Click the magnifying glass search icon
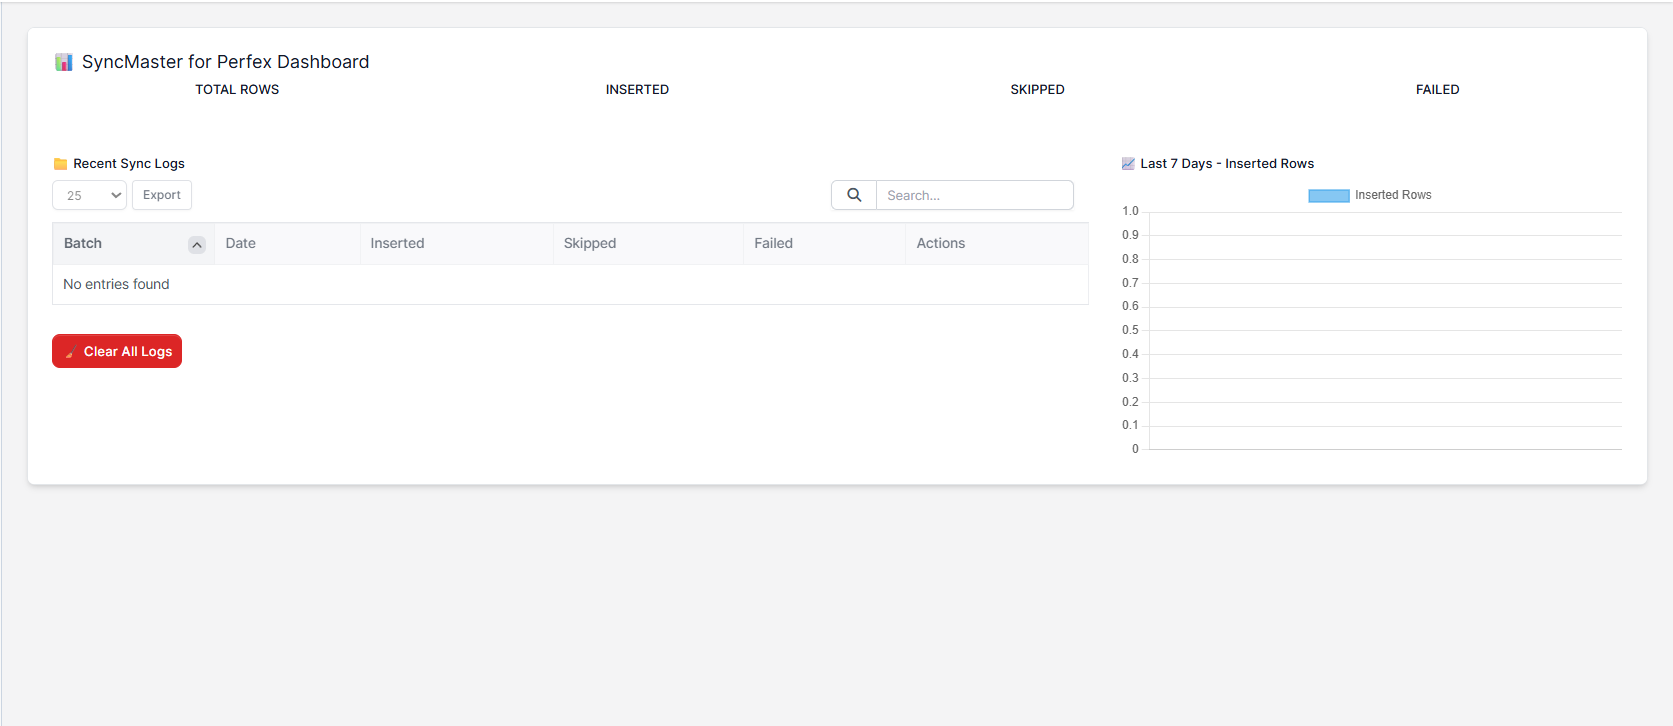This screenshot has height=726, width=1673. 854,195
